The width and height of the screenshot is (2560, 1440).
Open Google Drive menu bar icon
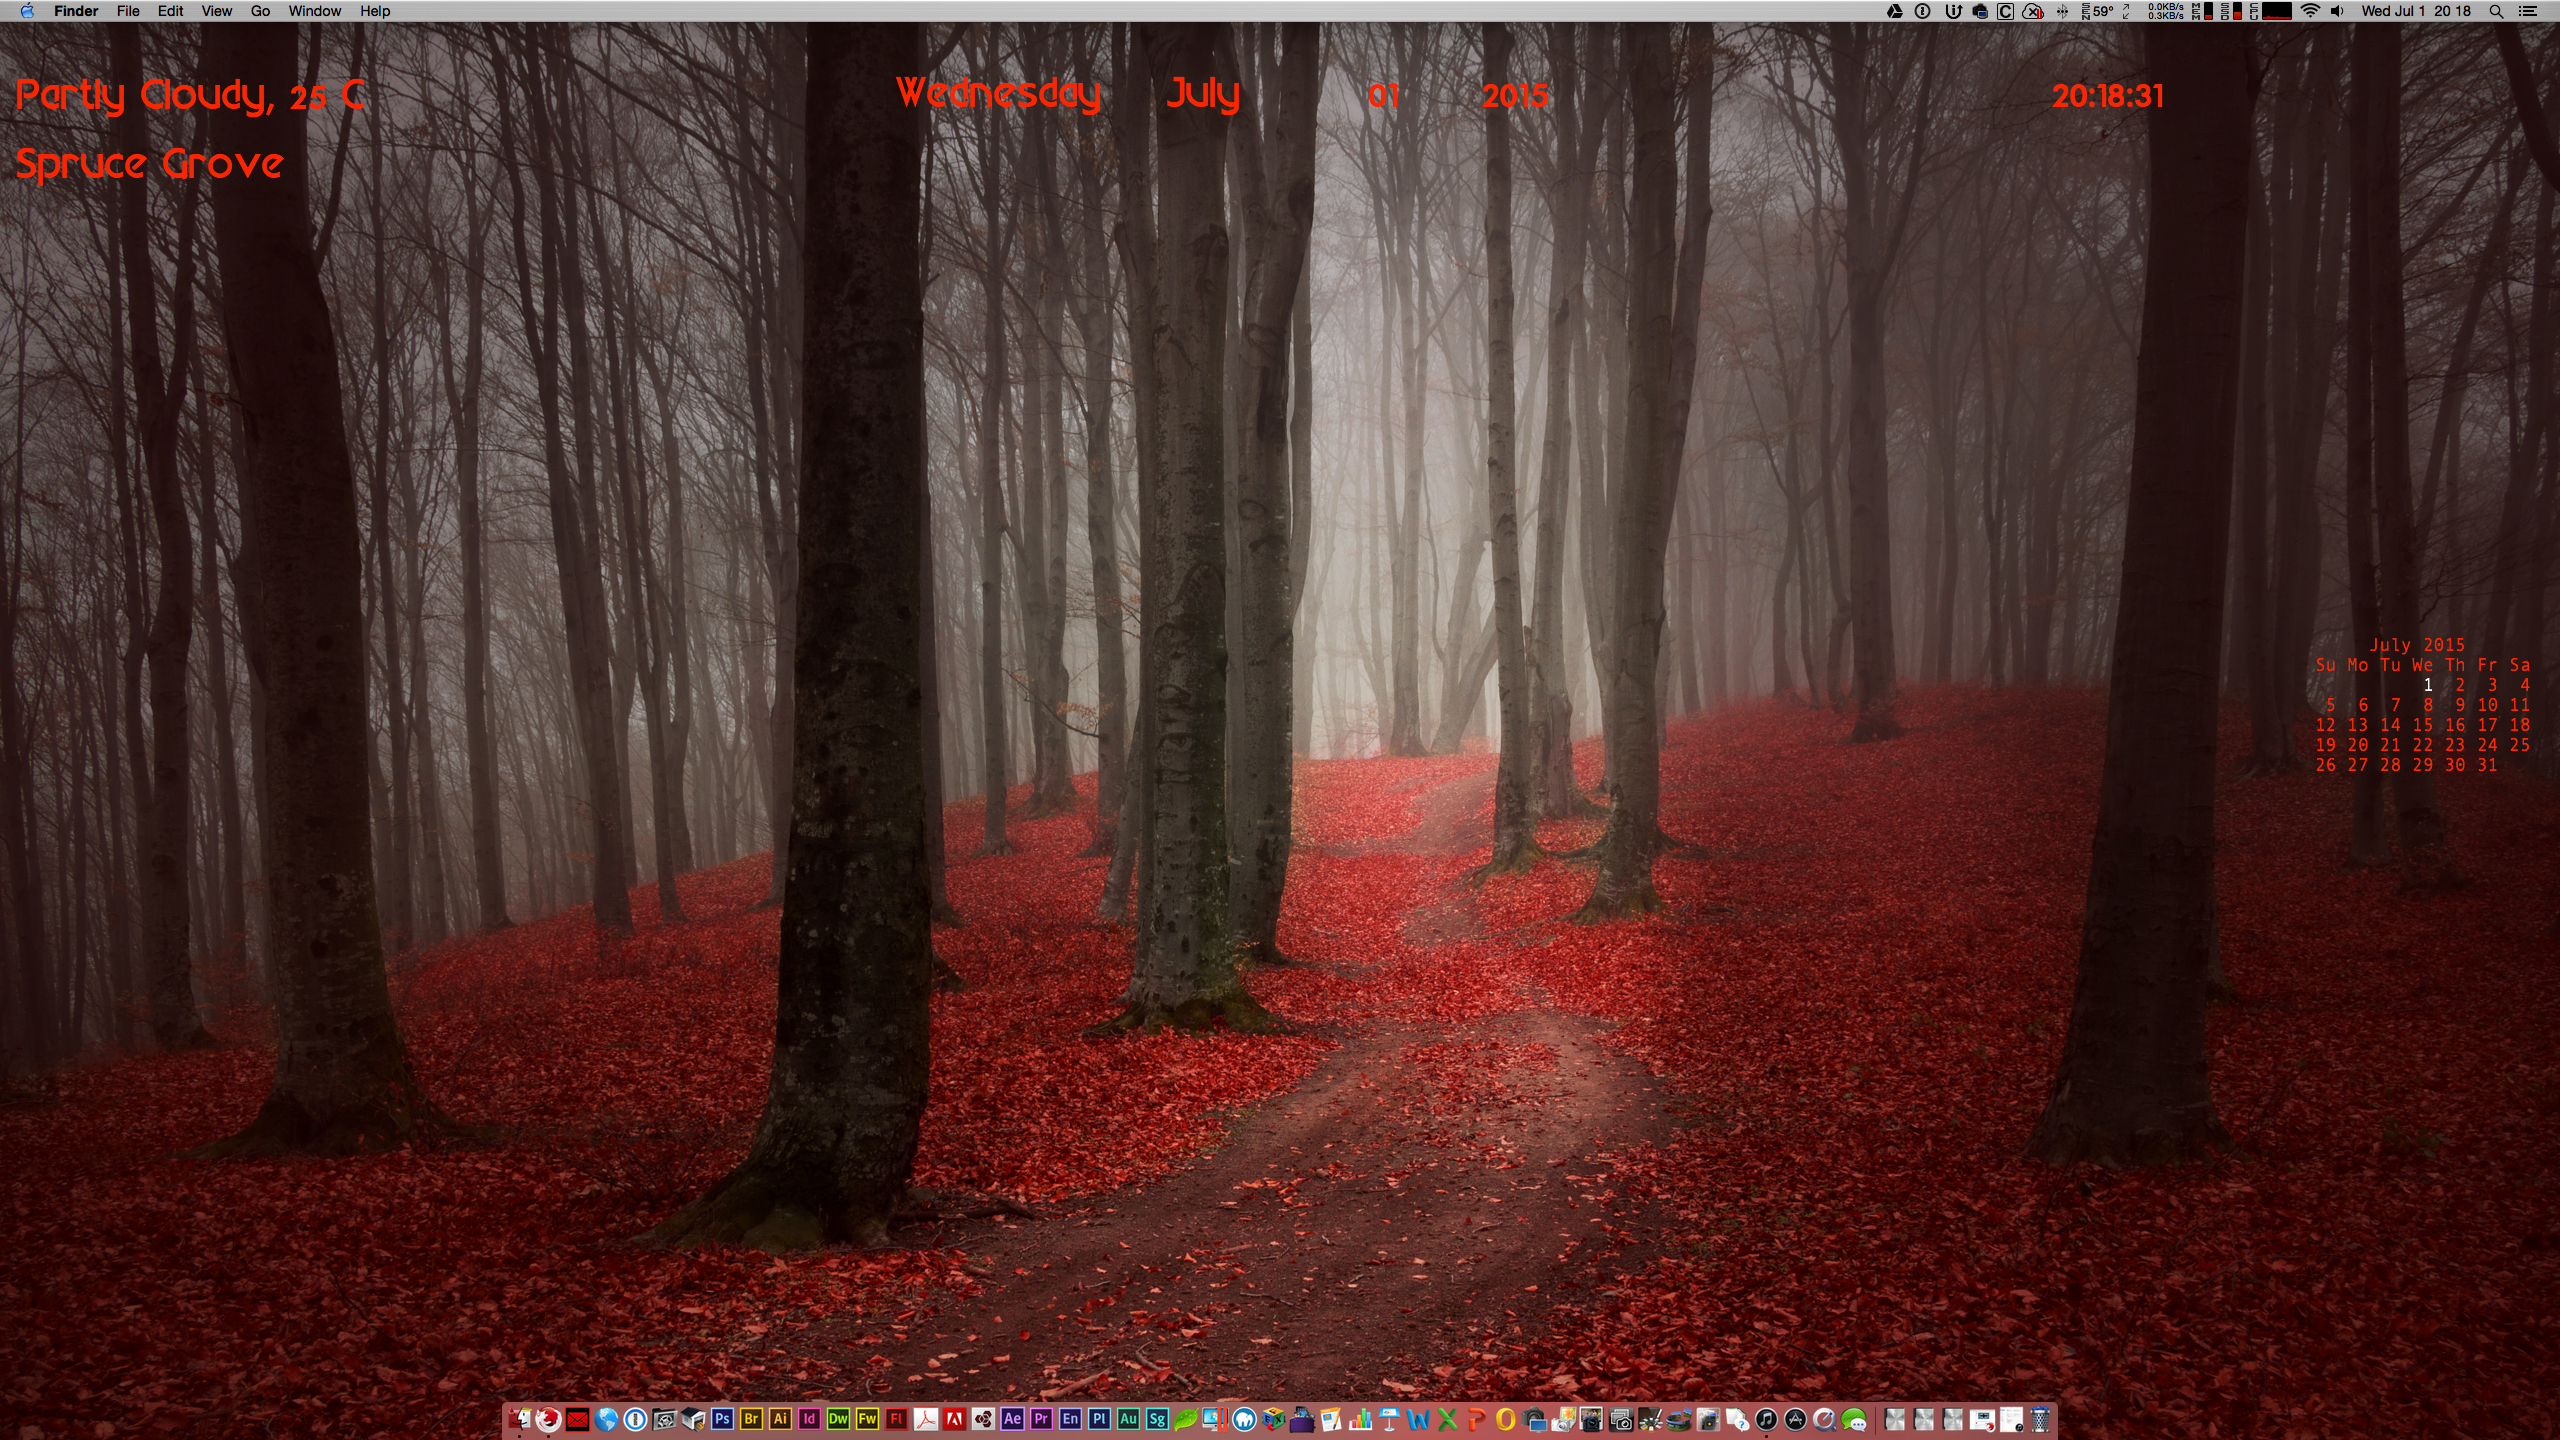click(x=1894, y=11)
